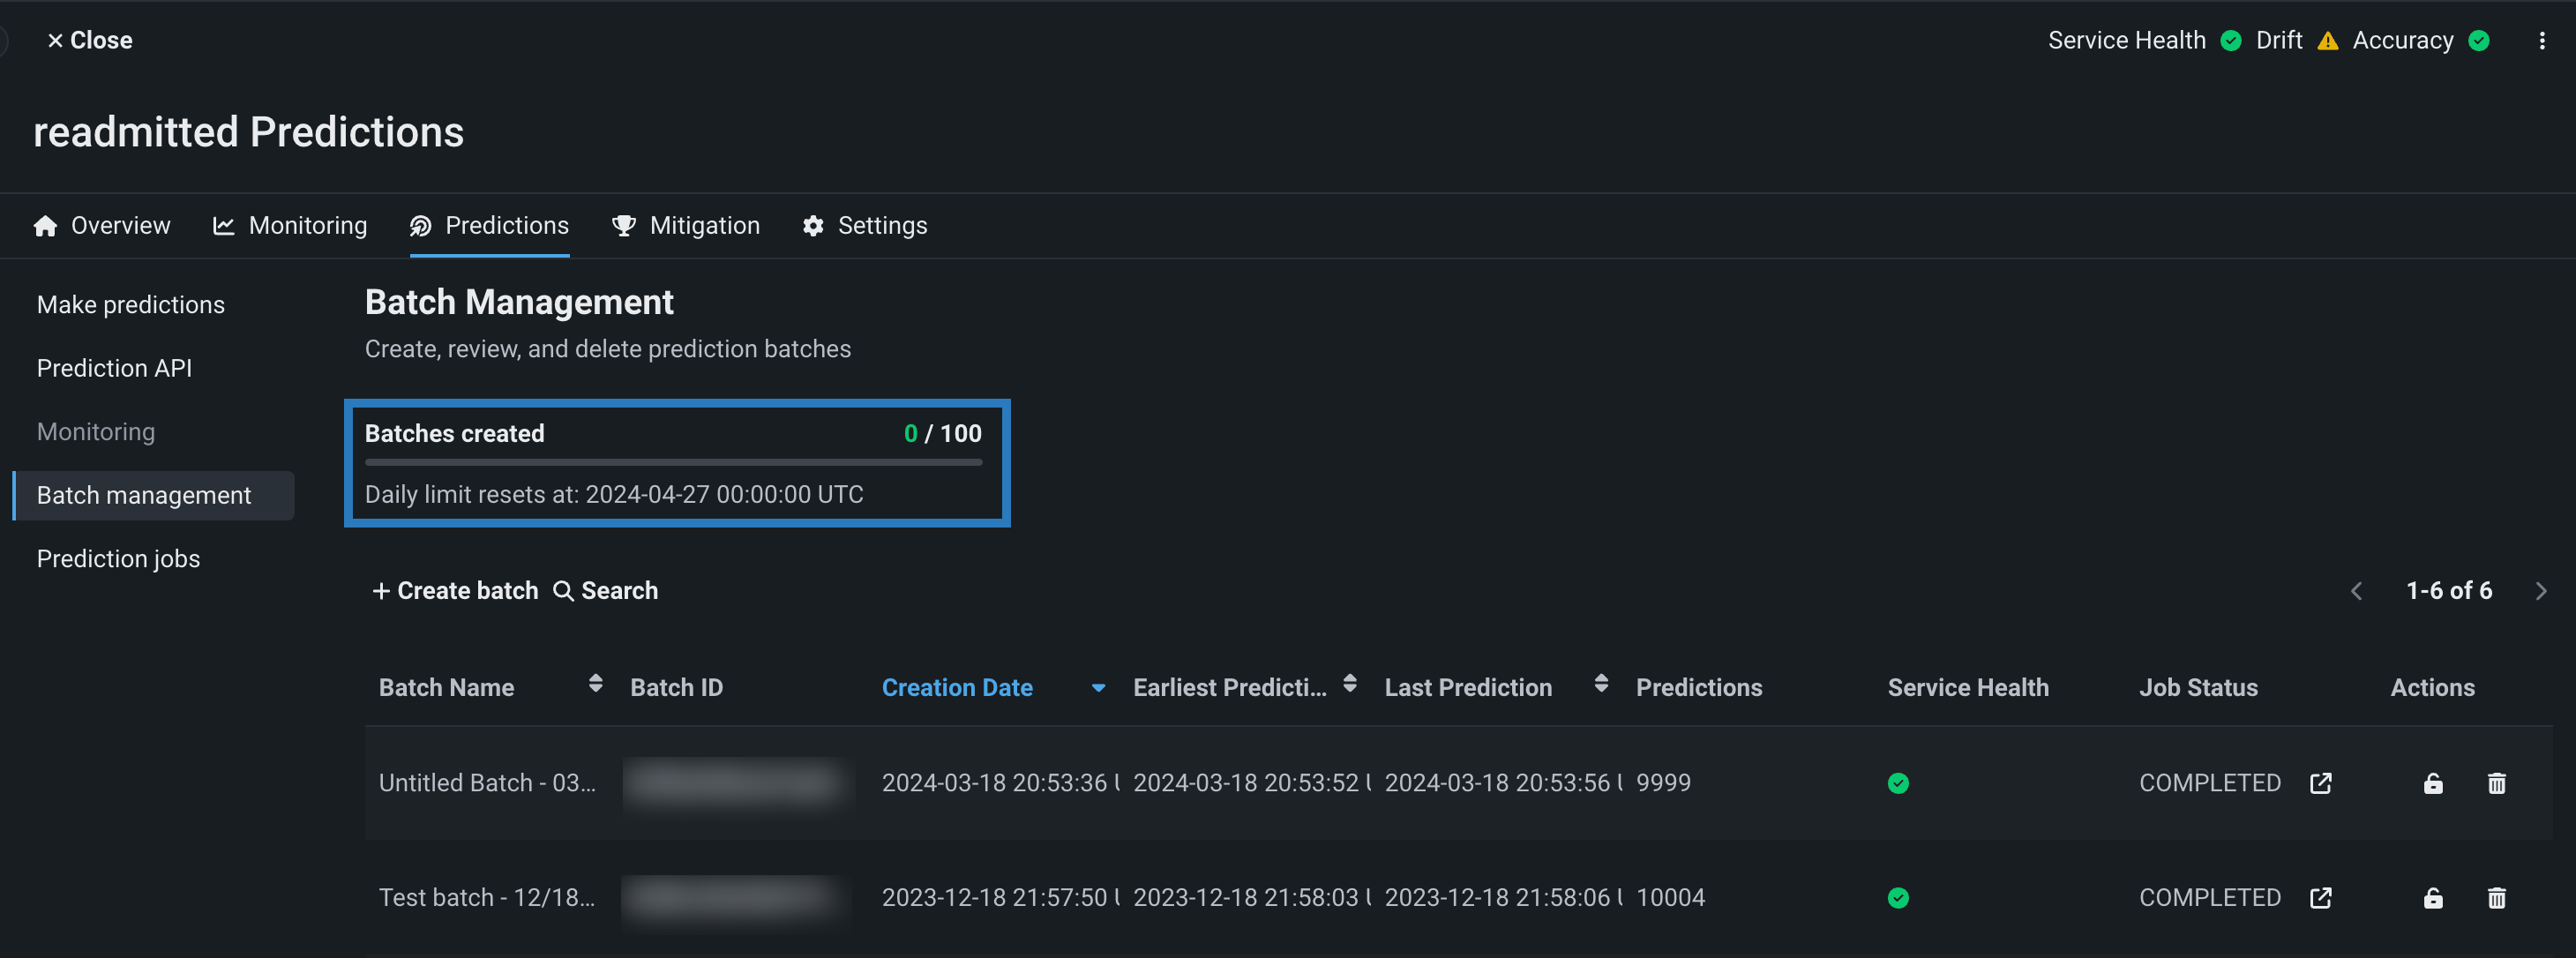The image size is (2576, 958).
Task: Sort by Batch Name column arrows
Action: pyautogui.click(x=595, y=684)
